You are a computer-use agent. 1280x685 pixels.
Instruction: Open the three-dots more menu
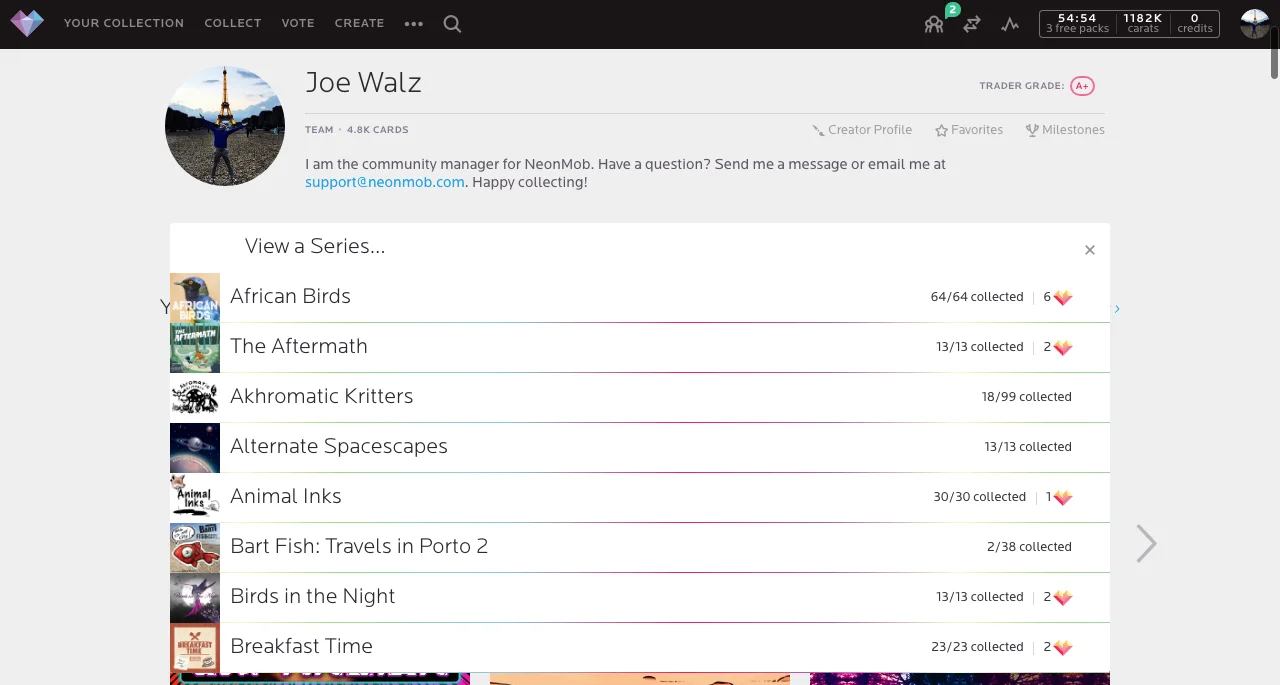[x=414, y=24]
